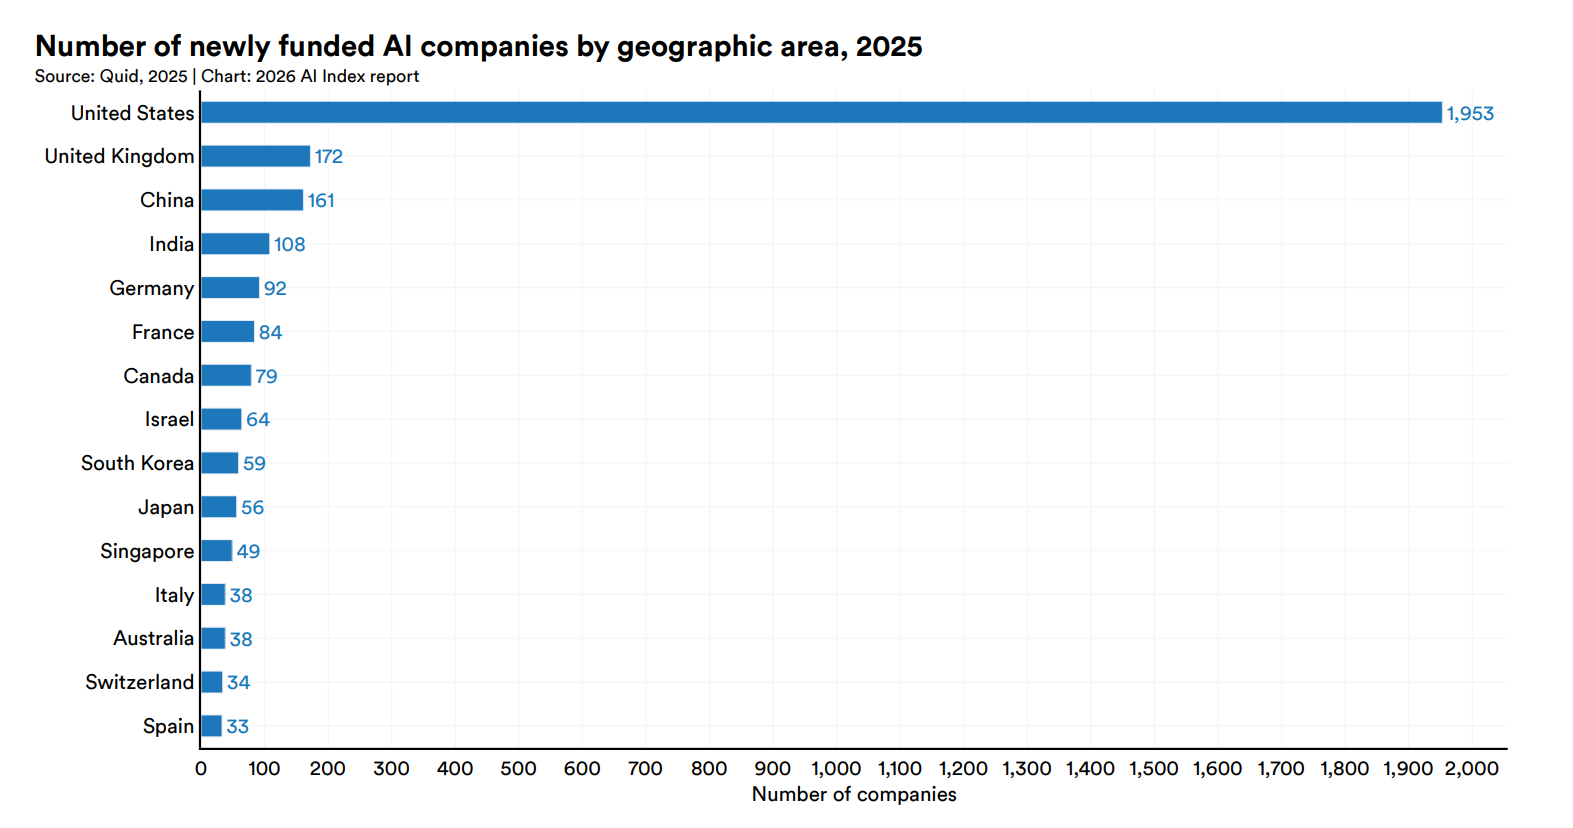
Task: Click the France axis label
Action: tap(162, 332)
